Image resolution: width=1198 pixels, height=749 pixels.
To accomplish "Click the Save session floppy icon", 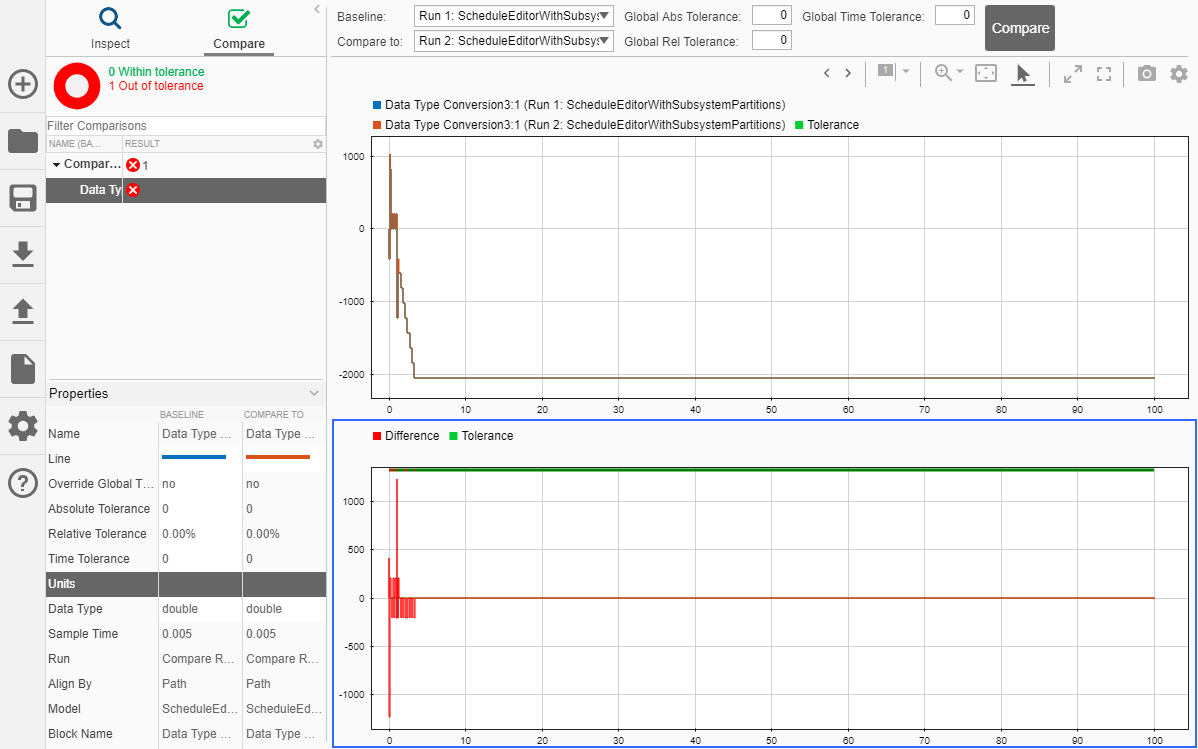I will point(23,198).
